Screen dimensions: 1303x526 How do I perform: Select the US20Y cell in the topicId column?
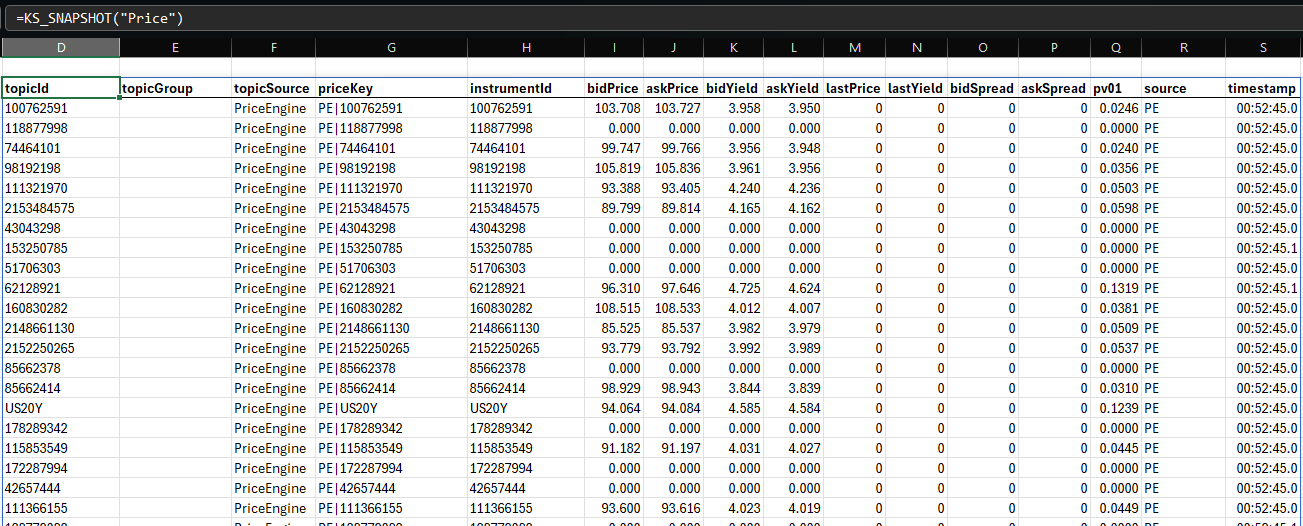(x=61, y=408)
